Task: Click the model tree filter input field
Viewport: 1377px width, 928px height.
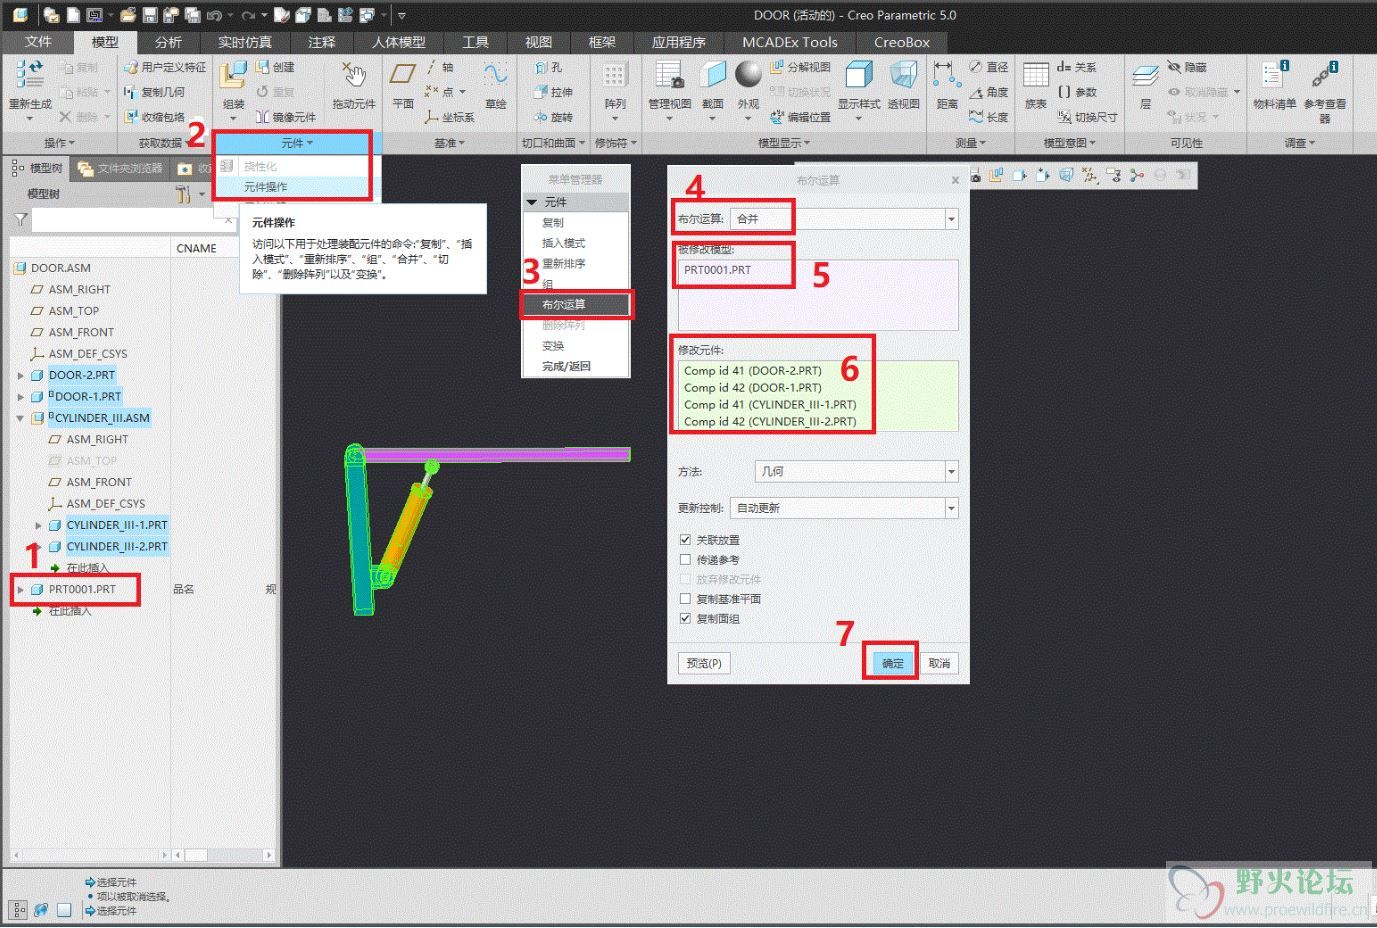Action: coord(133,219)
